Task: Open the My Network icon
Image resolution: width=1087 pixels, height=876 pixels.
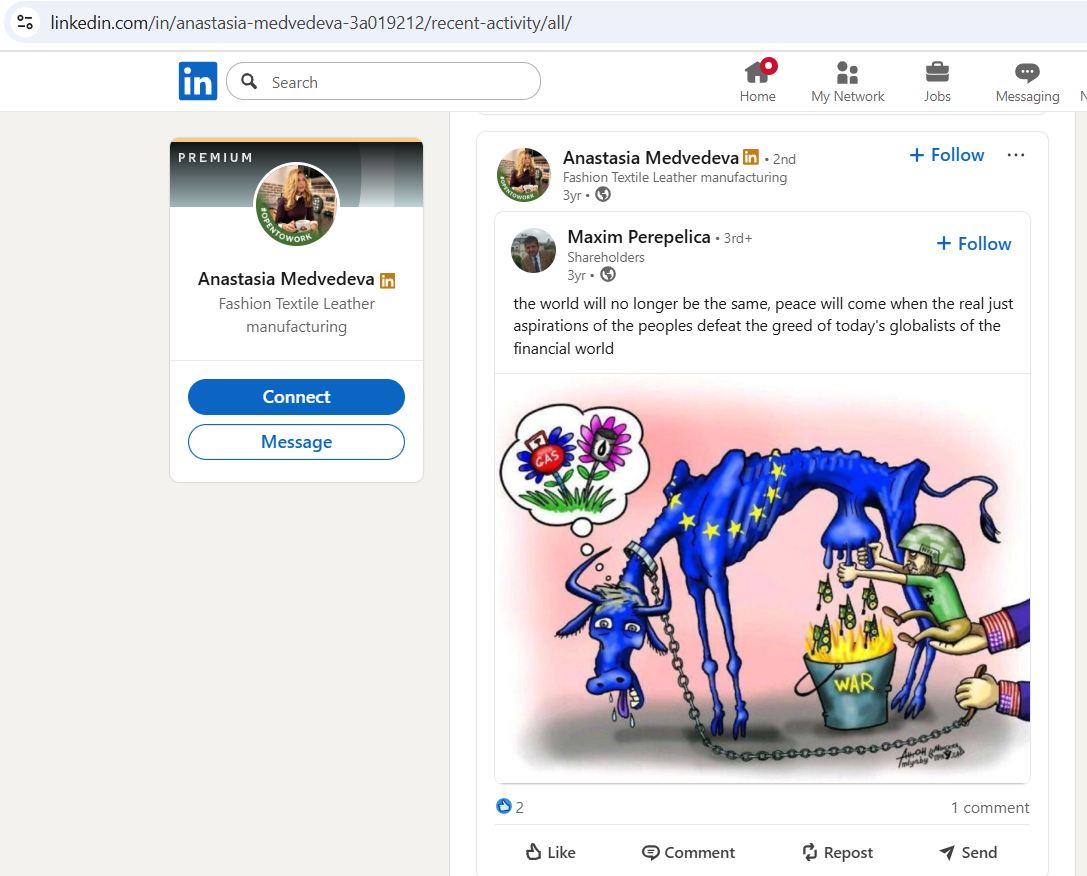Action: pos(846,72)
